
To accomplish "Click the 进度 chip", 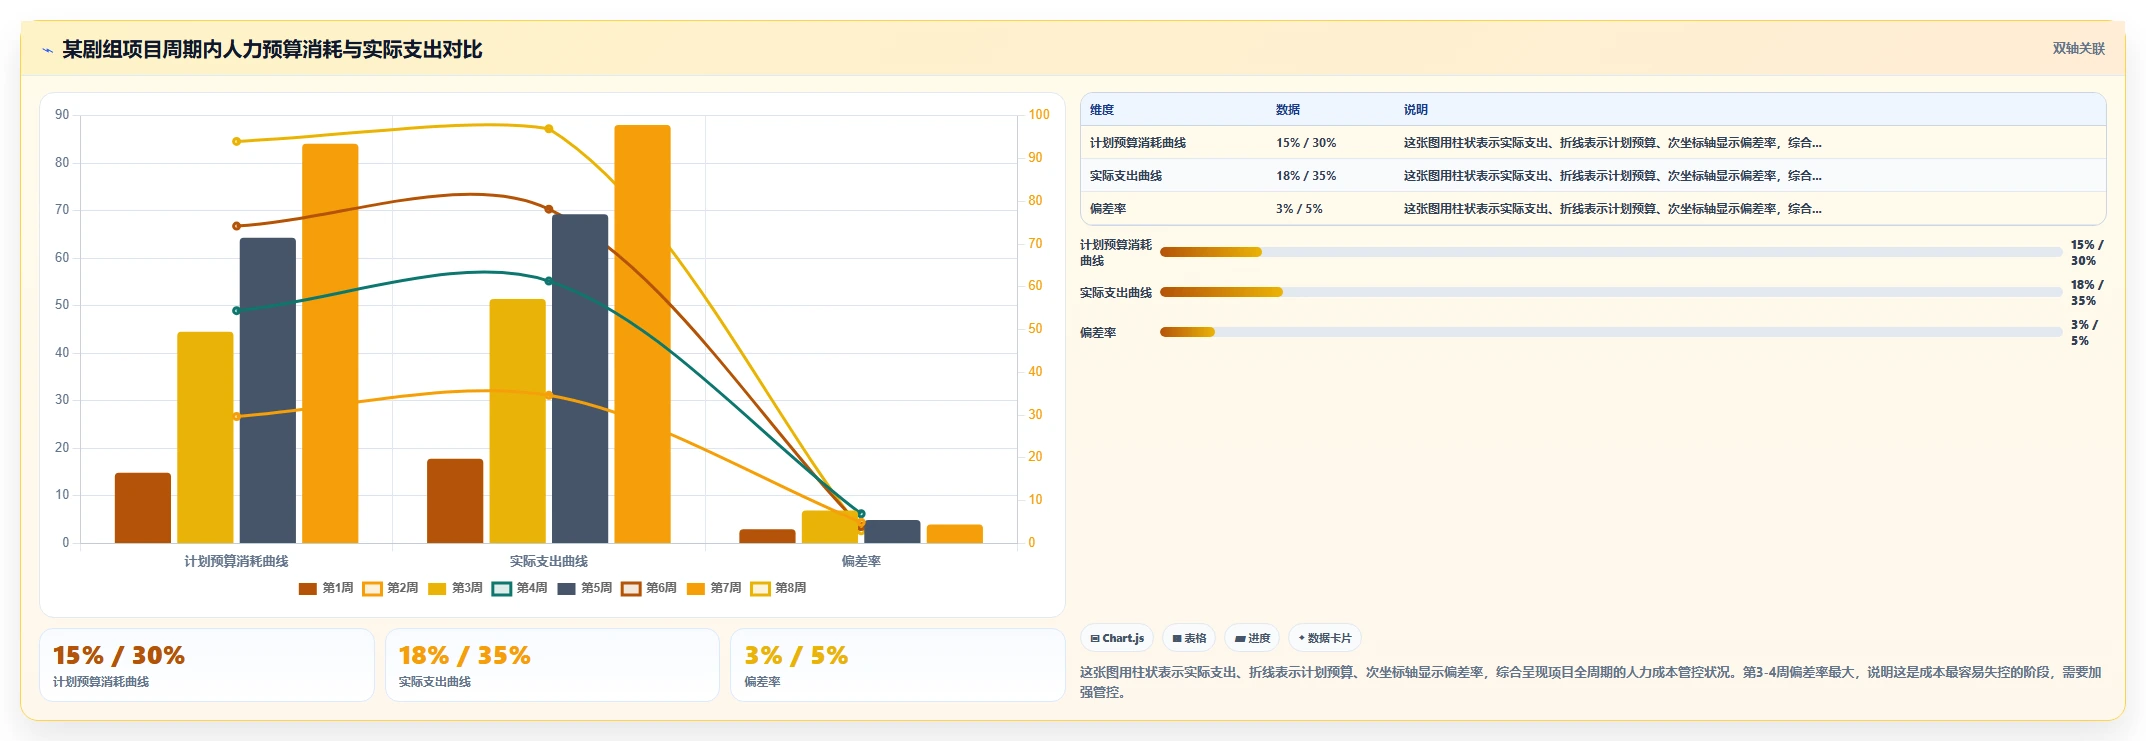I will [1252, 638].
